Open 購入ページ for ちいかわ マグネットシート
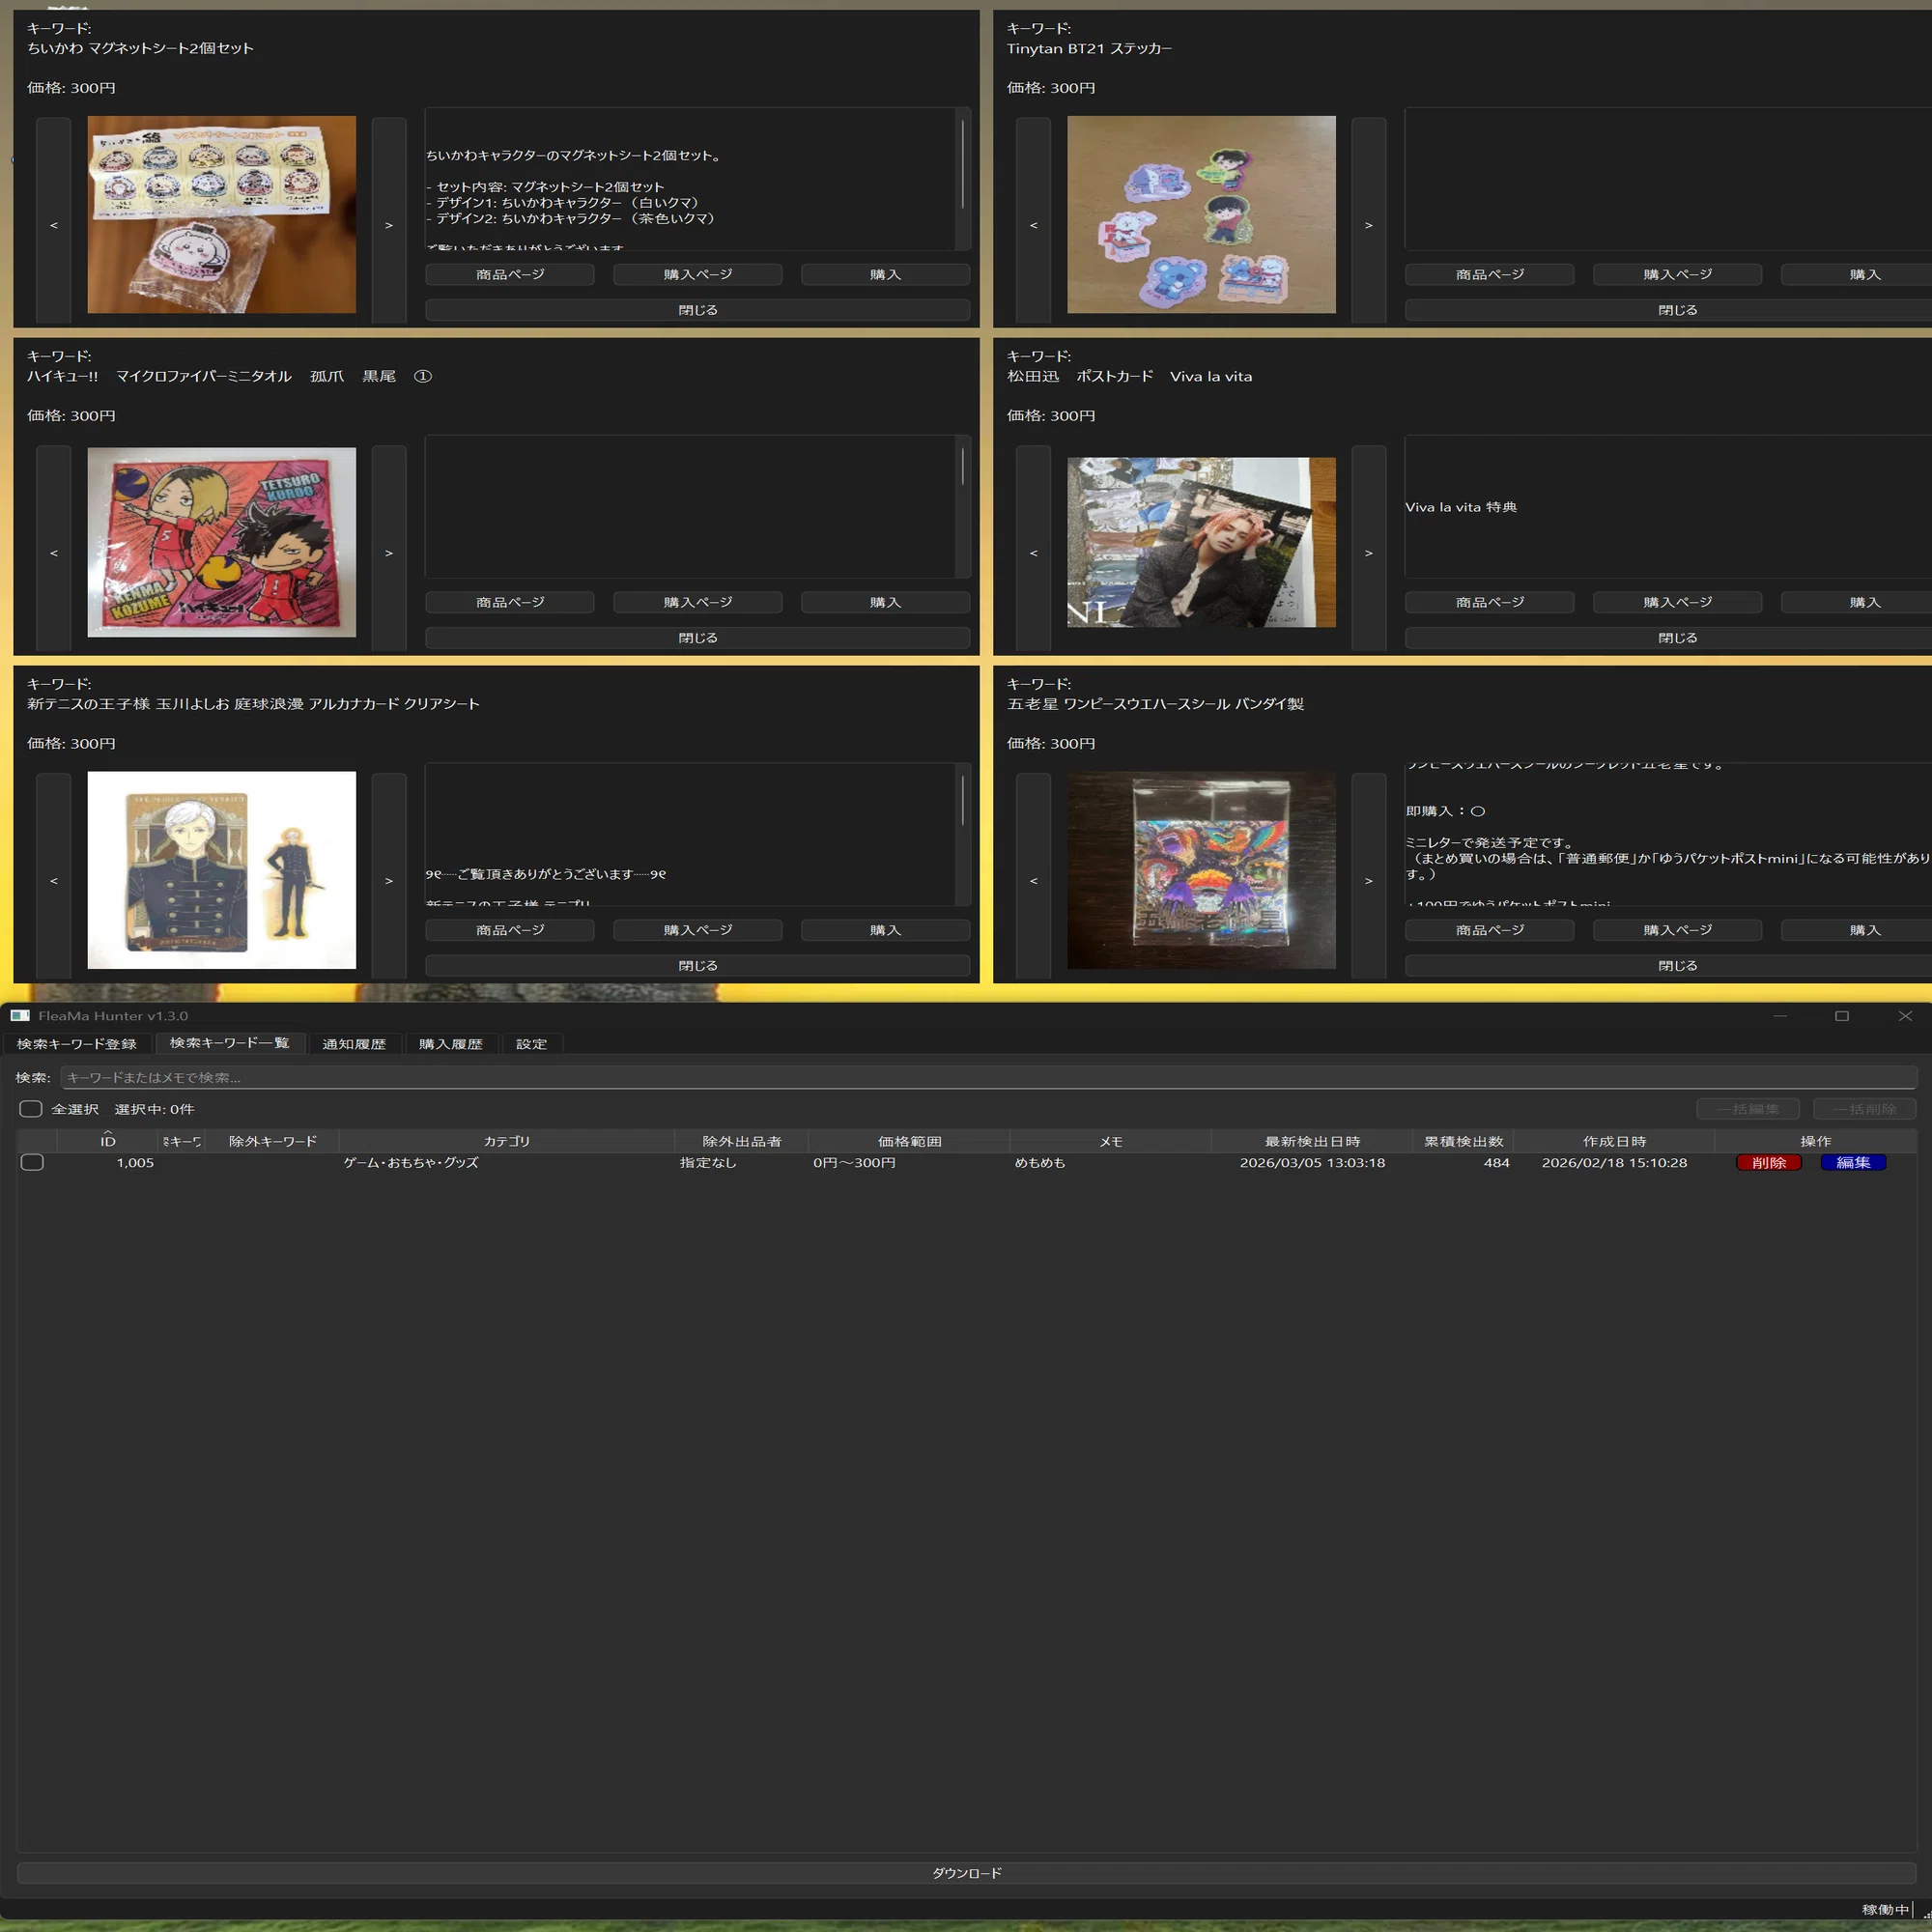Viewport: 1932px width, 1932px height. click(x=698, y=274)
